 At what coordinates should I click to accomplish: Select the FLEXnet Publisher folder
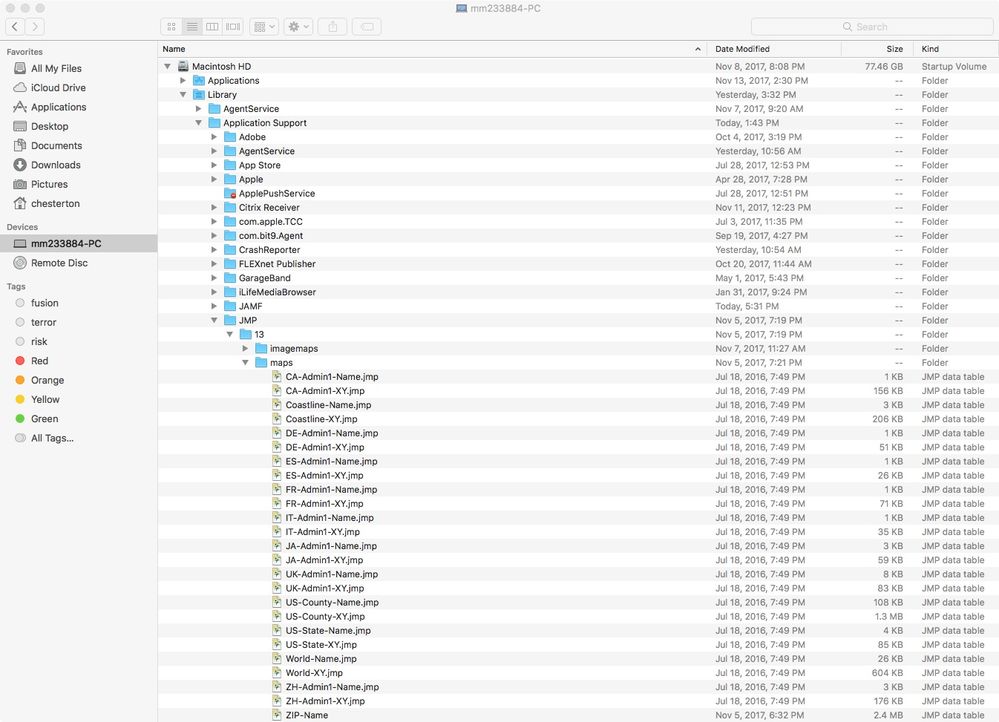click(277, 264)
